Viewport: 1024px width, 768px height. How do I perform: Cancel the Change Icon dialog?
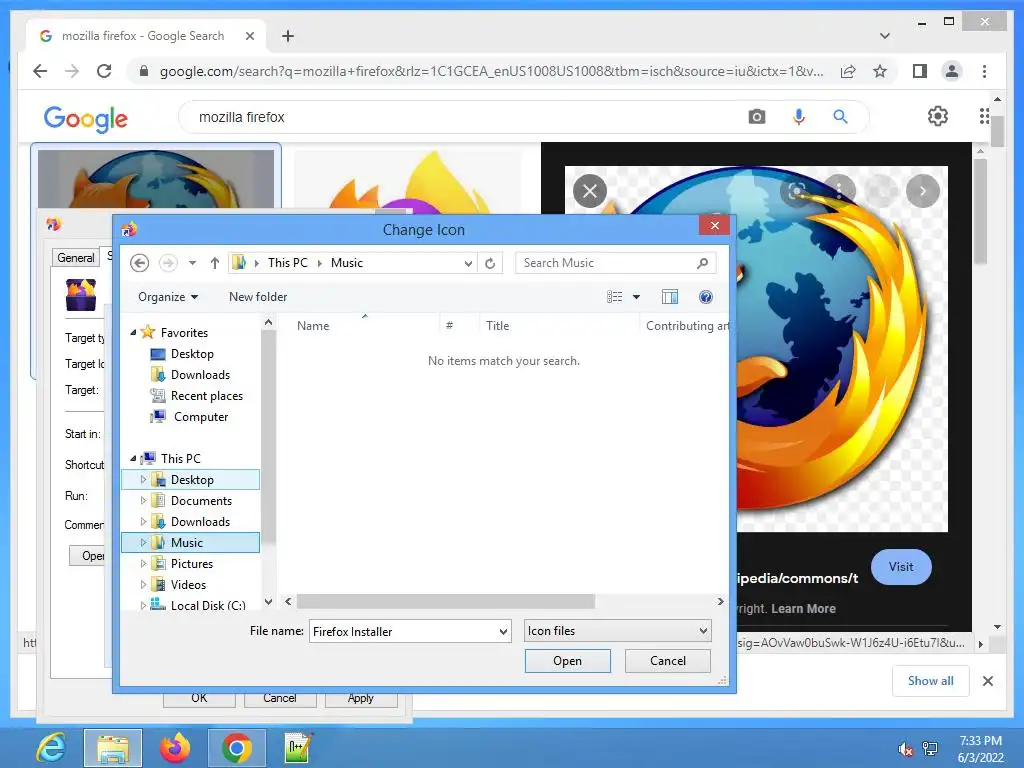click(667, 661)
